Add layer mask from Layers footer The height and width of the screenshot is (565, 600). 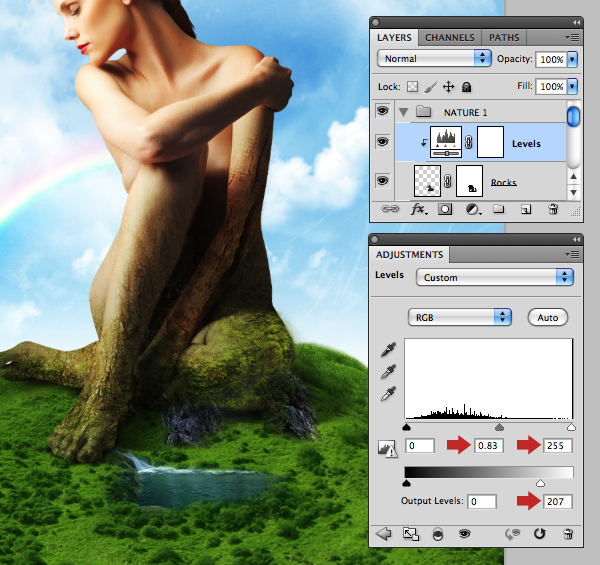point(445,209)
